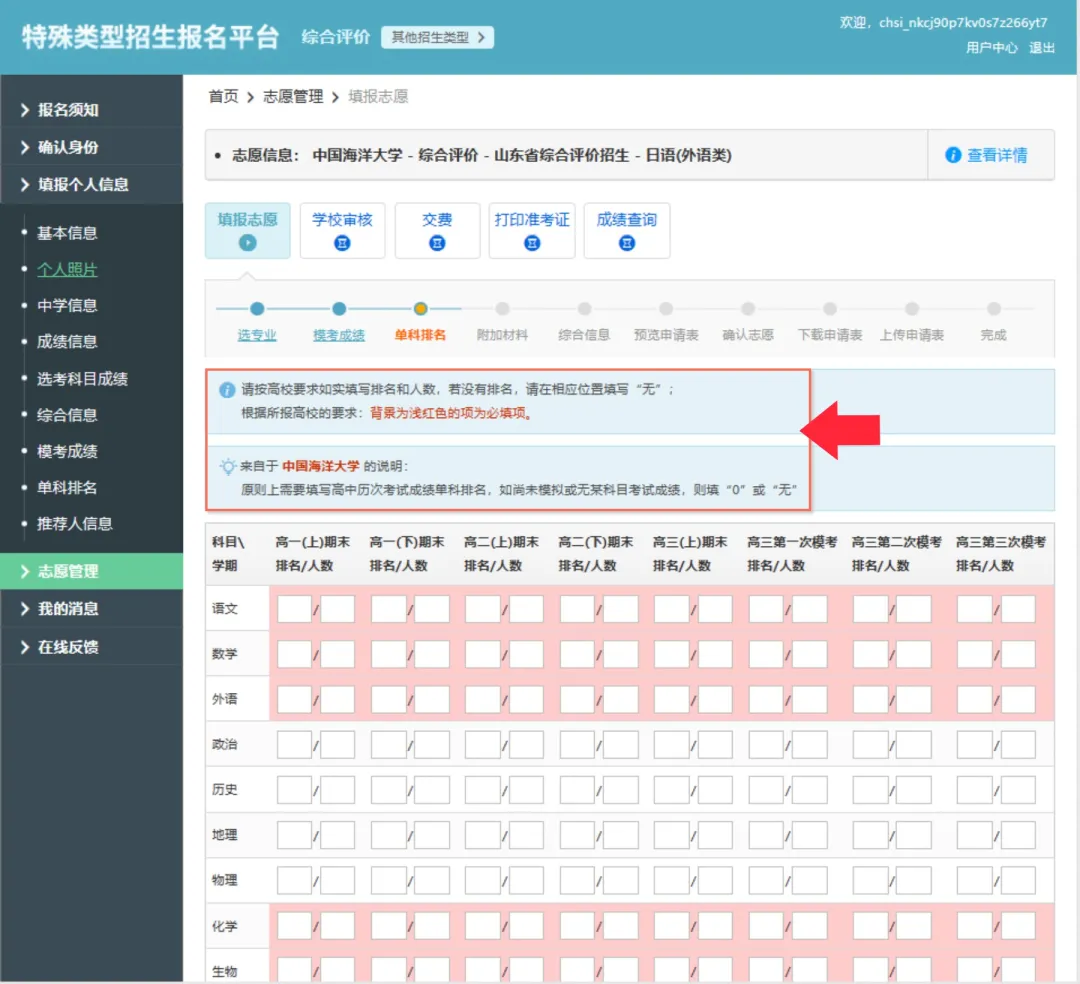Expand the 确认身份 sidebar section
Screen dimensions: 1080x984
coord(92,147)
